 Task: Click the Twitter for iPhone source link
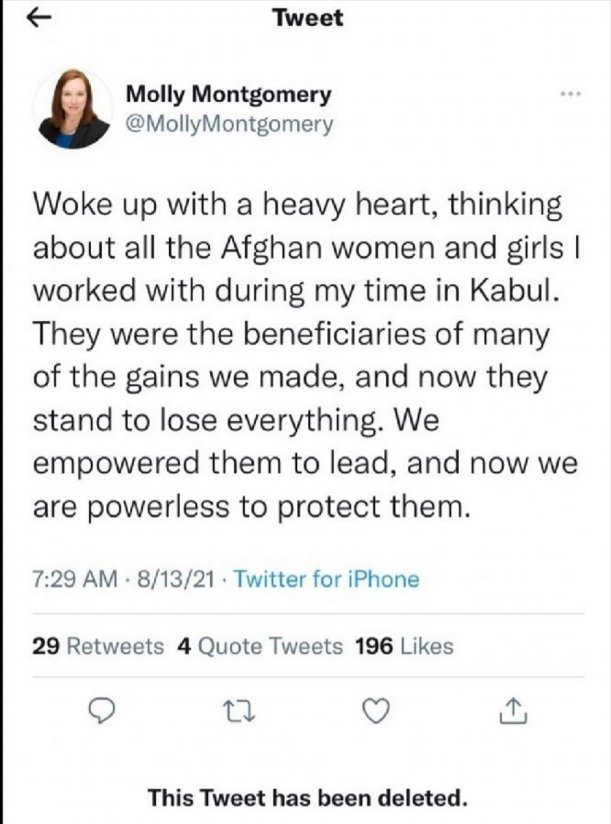pyautogui.click(x=320, y=578)
